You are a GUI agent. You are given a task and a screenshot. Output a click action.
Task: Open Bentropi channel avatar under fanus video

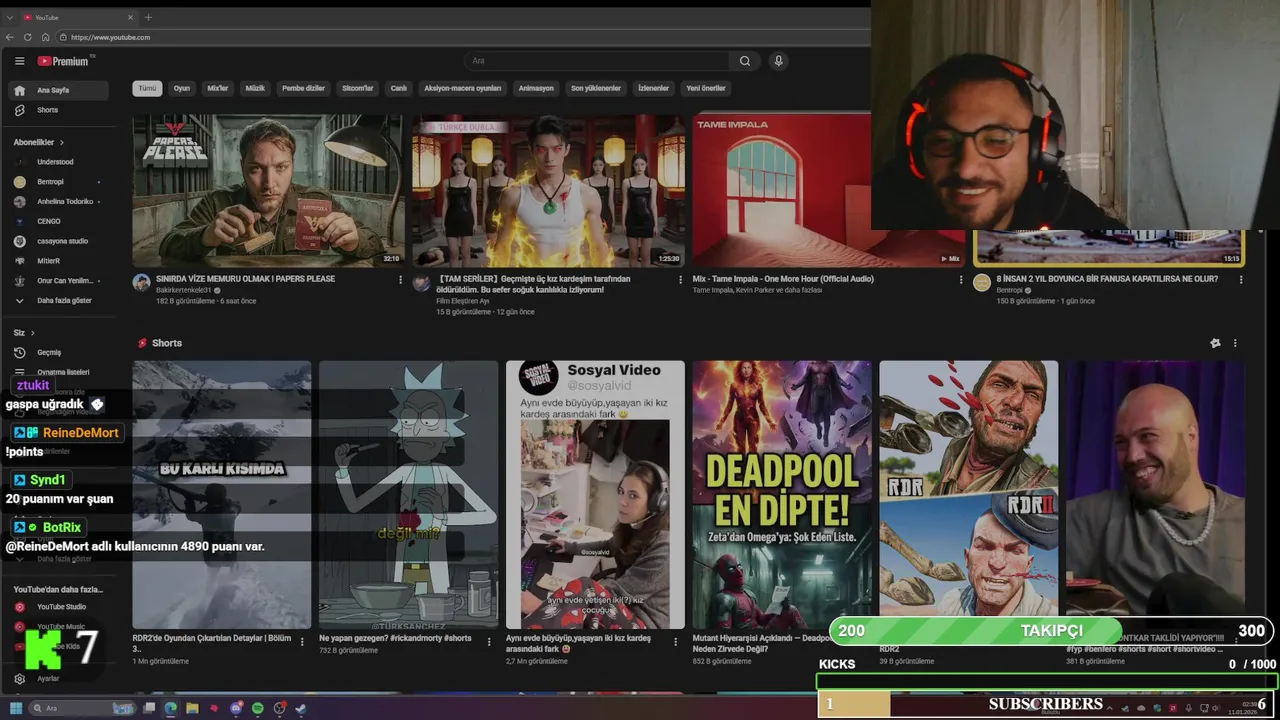[982, 283]
